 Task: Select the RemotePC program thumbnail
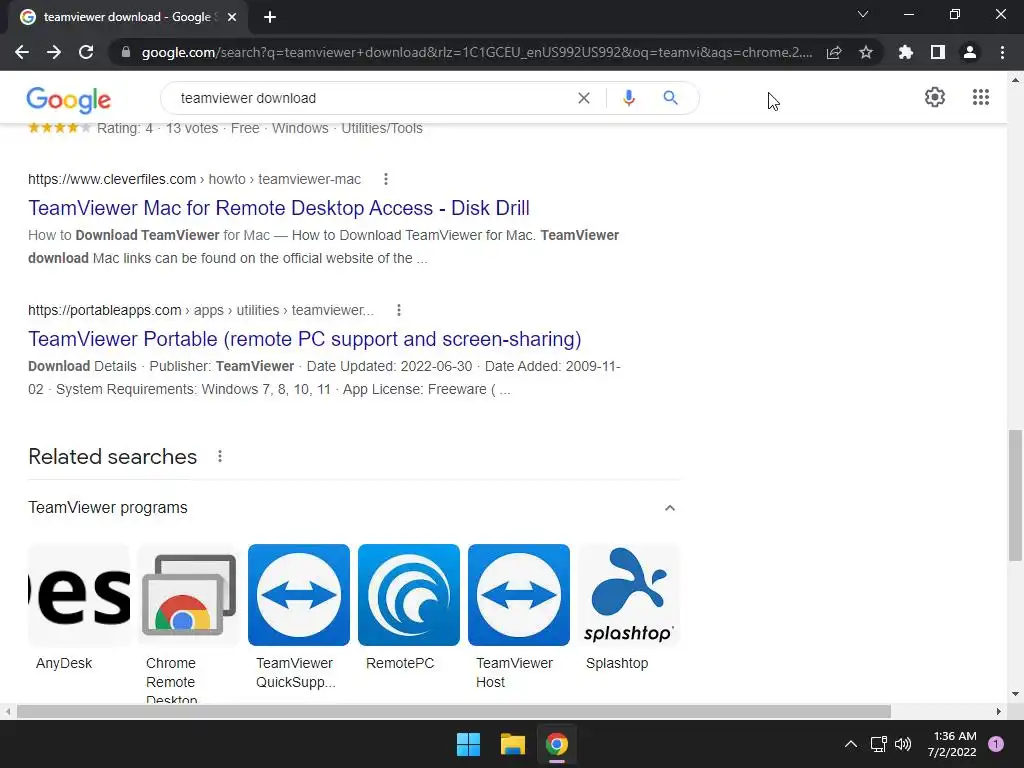(x=409, y=595)
